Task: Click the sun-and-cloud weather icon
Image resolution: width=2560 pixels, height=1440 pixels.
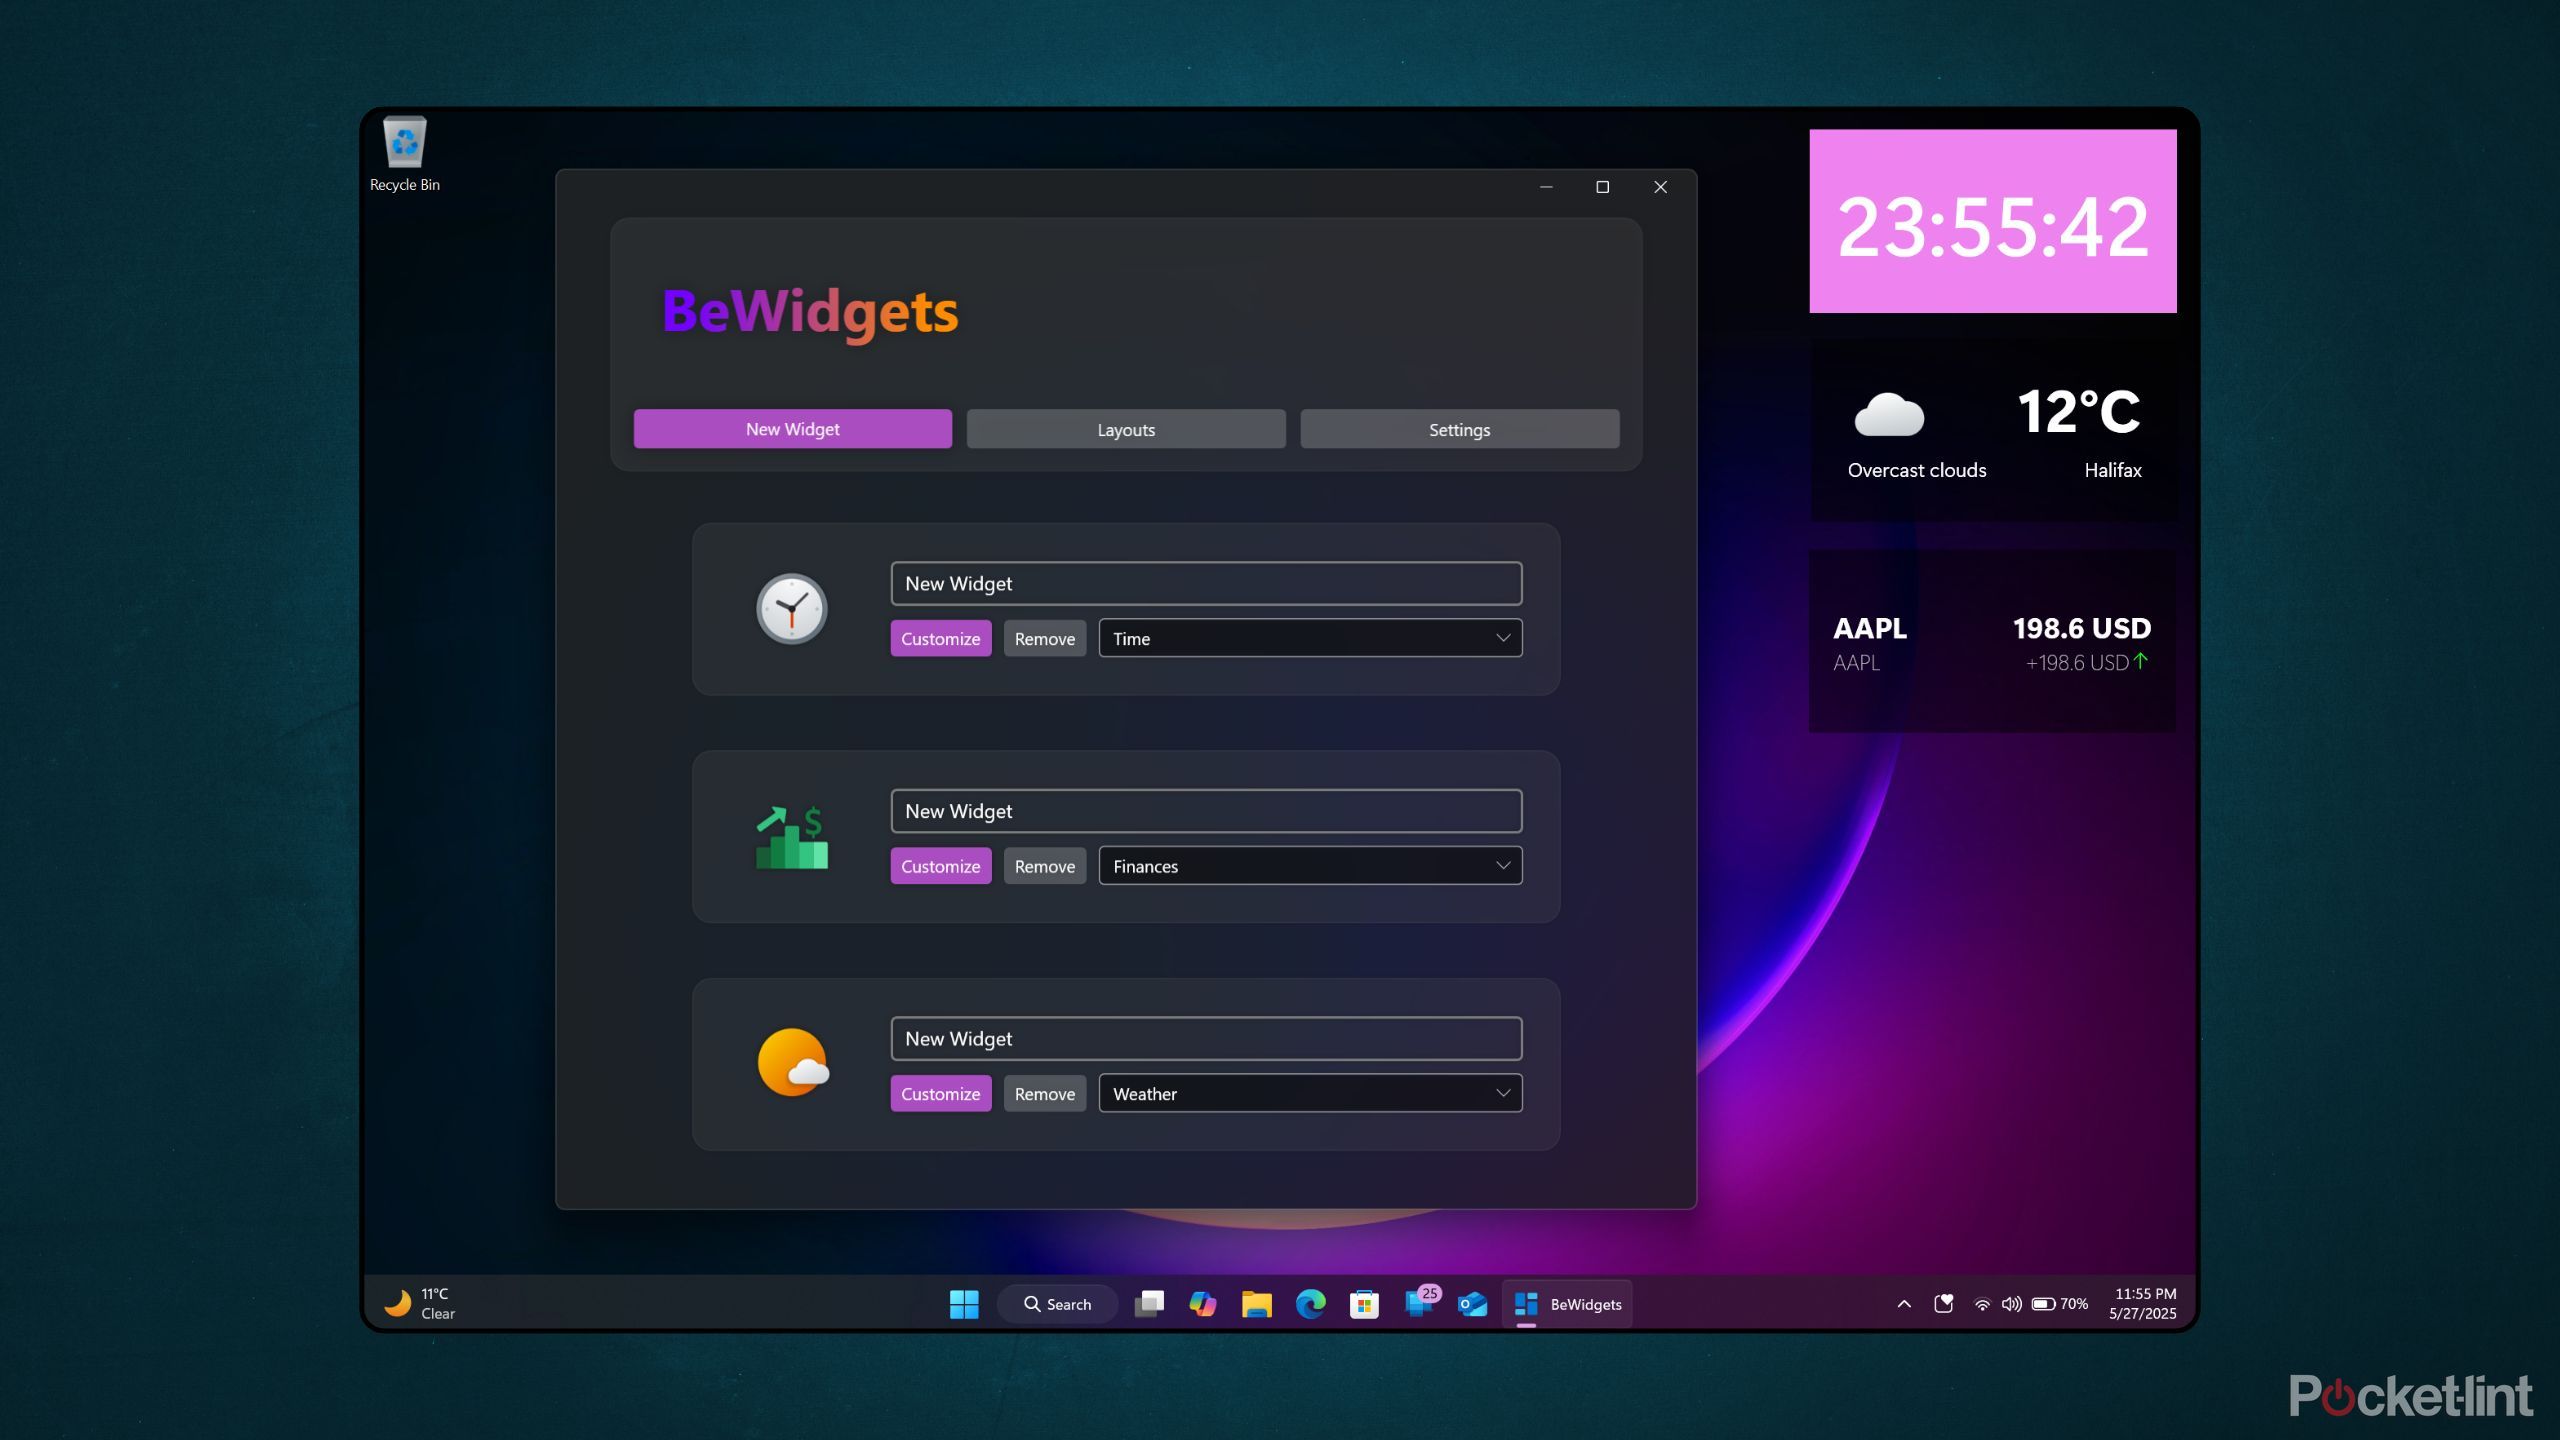Action: (x=793, y=1062)
